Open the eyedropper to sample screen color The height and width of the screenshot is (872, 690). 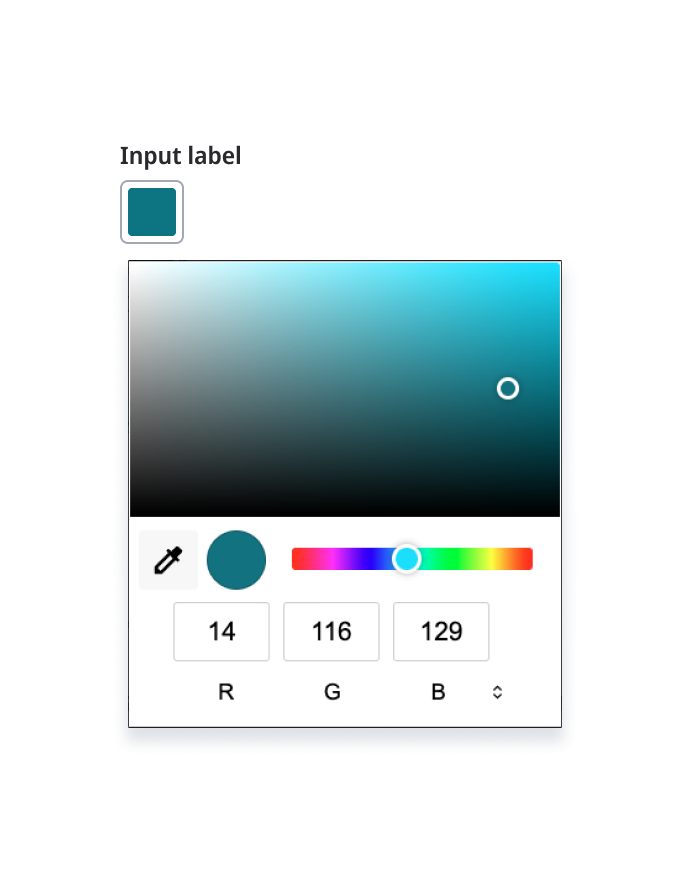pyautogui.click(x=168, y=559)
